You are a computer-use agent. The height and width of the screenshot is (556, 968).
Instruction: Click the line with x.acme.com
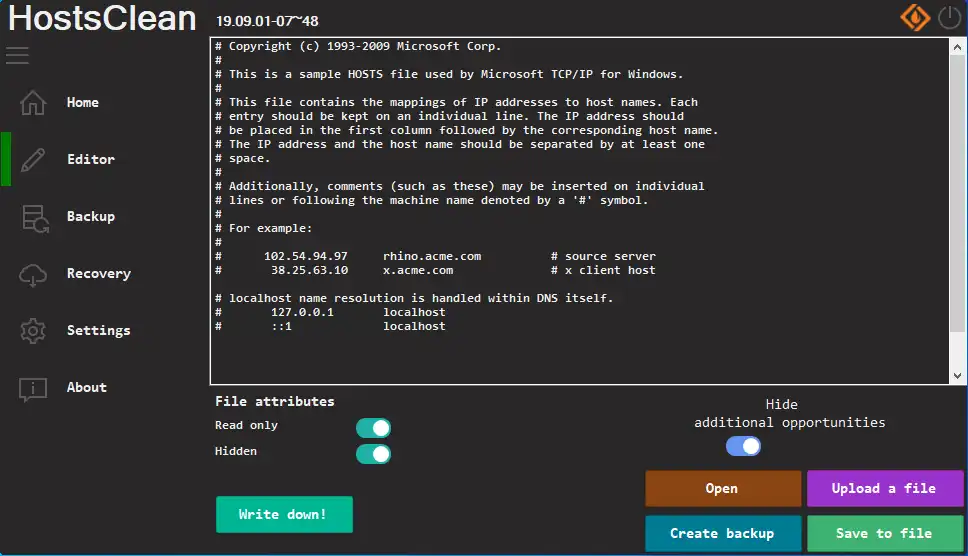point(435,270)
